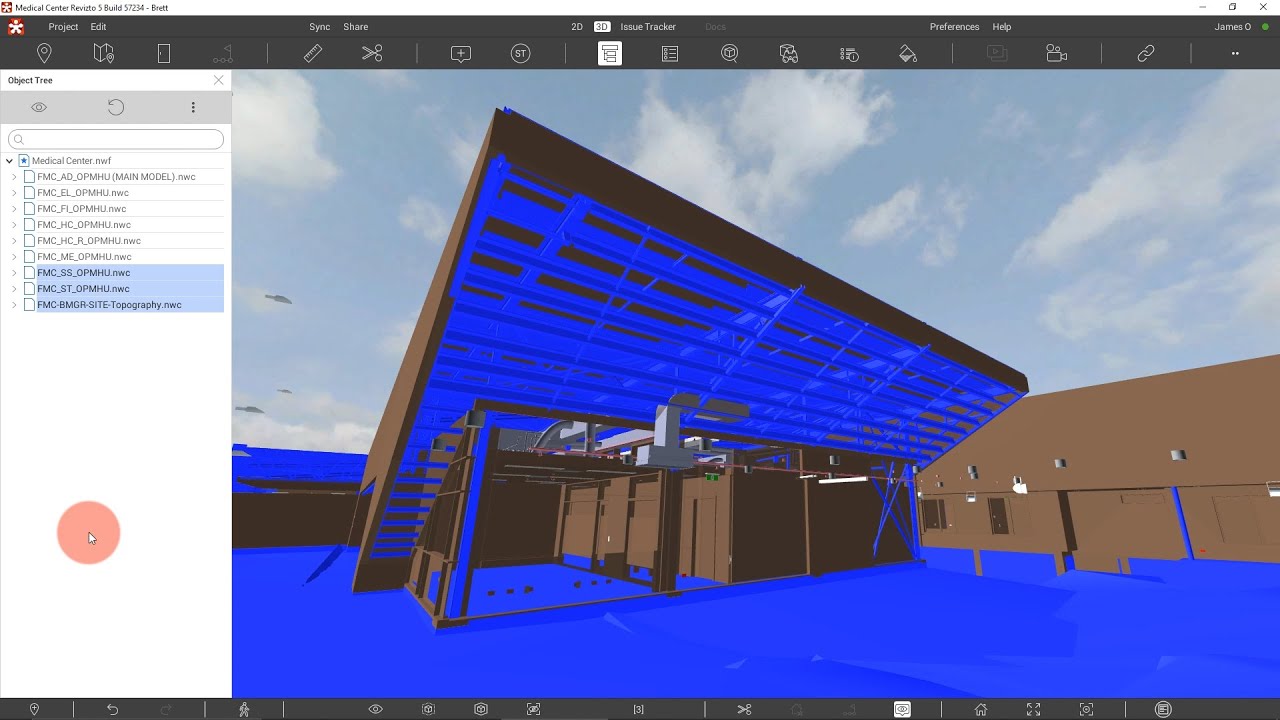The width and height of the screenshot is (1280, 720).
Task: Click the first eye icon in bottom bar
Action: tap(376, 709)
